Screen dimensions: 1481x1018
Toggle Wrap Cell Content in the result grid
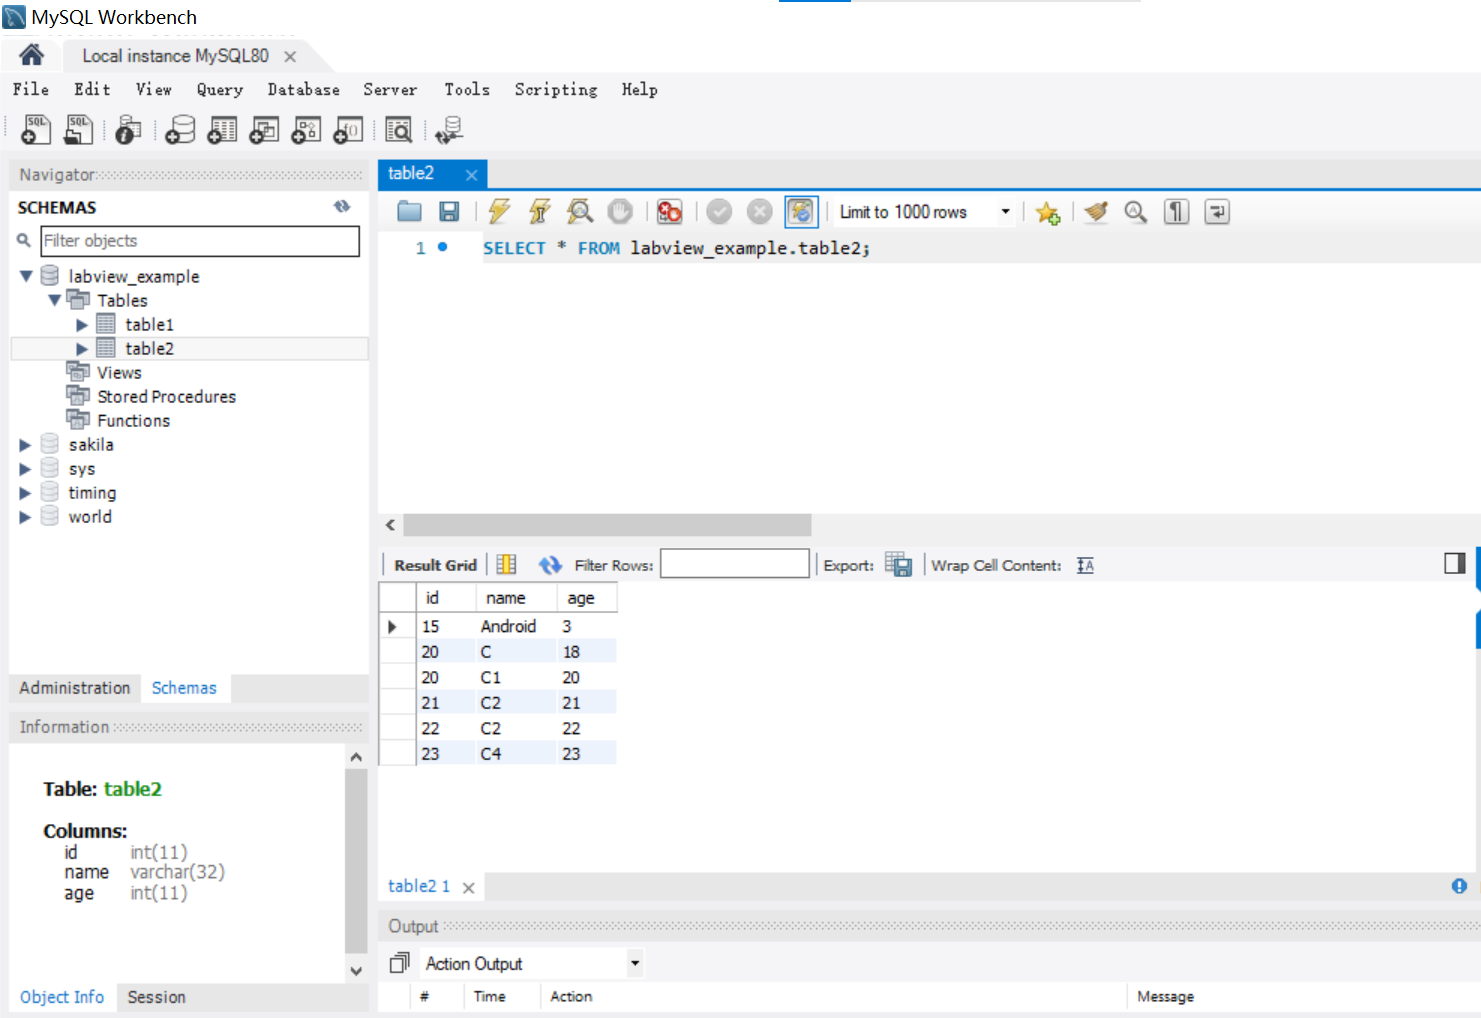[x=1084, y=565]
